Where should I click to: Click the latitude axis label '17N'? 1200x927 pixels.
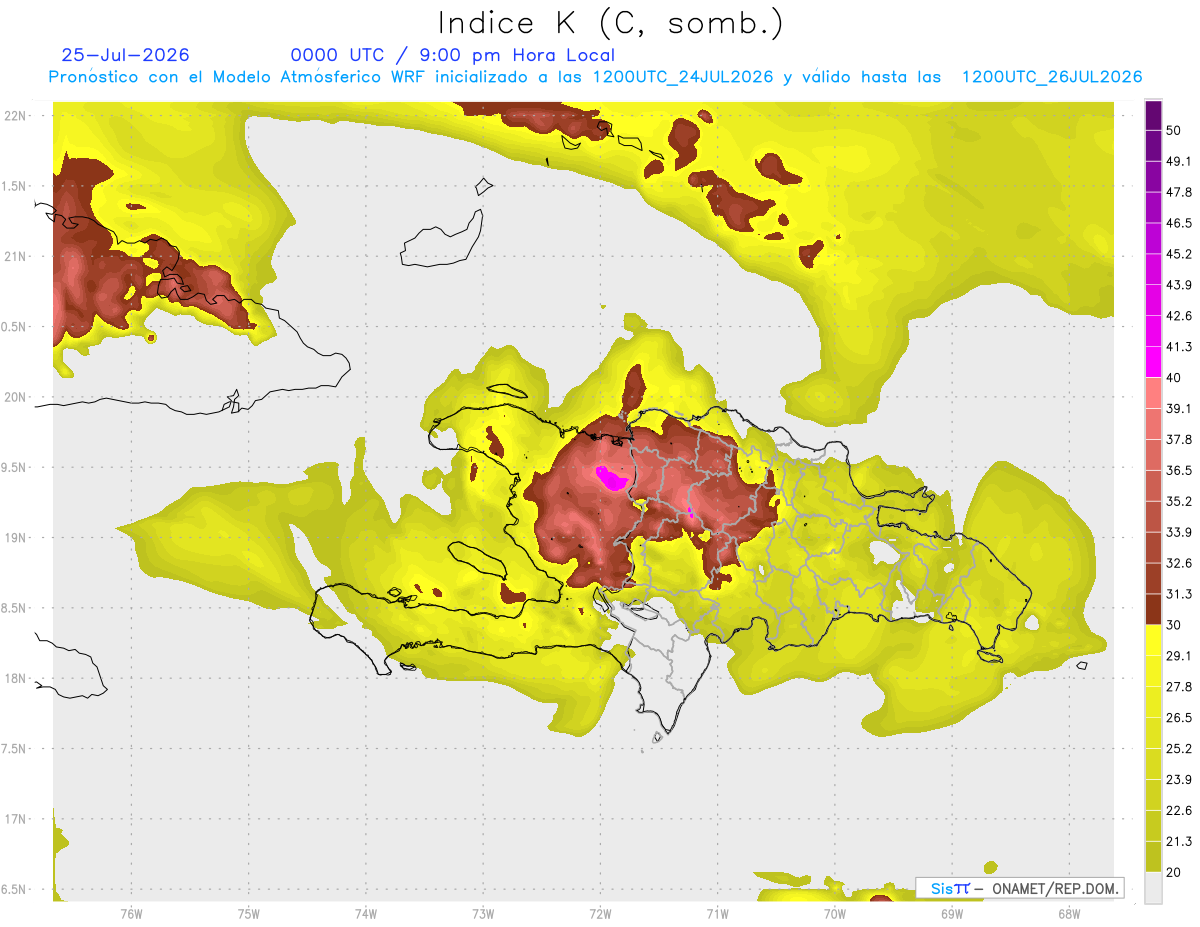(x=15, y=819)
